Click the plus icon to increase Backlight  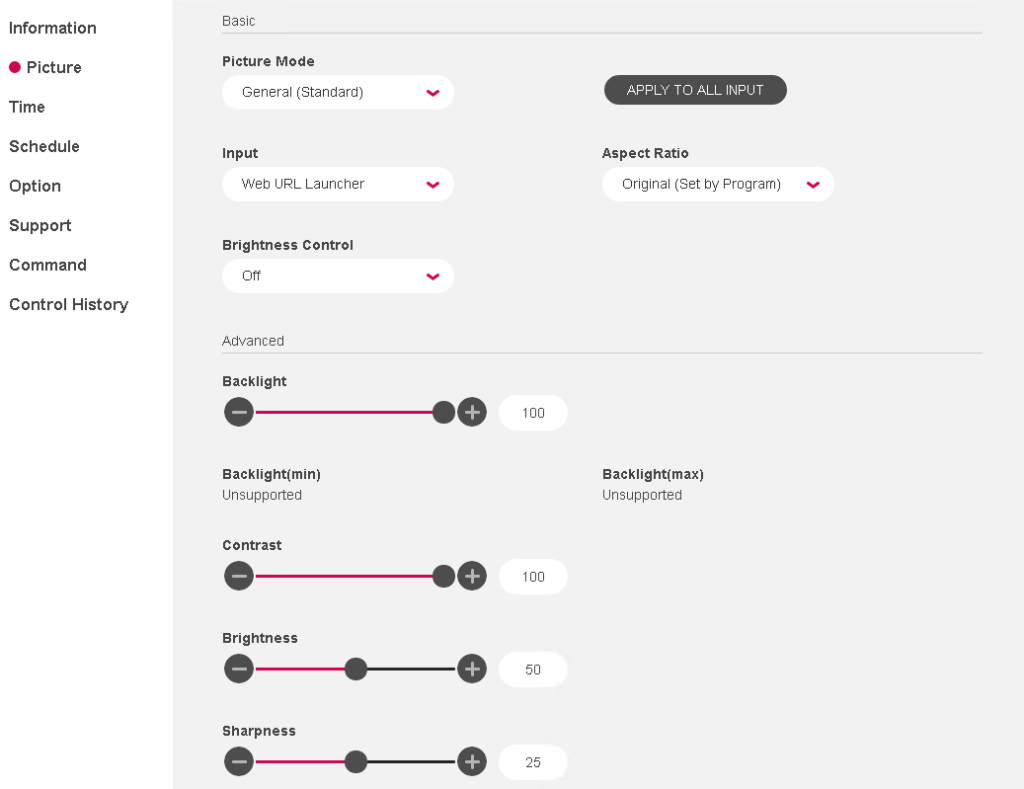pyautogui.click(x=472, y=411)
